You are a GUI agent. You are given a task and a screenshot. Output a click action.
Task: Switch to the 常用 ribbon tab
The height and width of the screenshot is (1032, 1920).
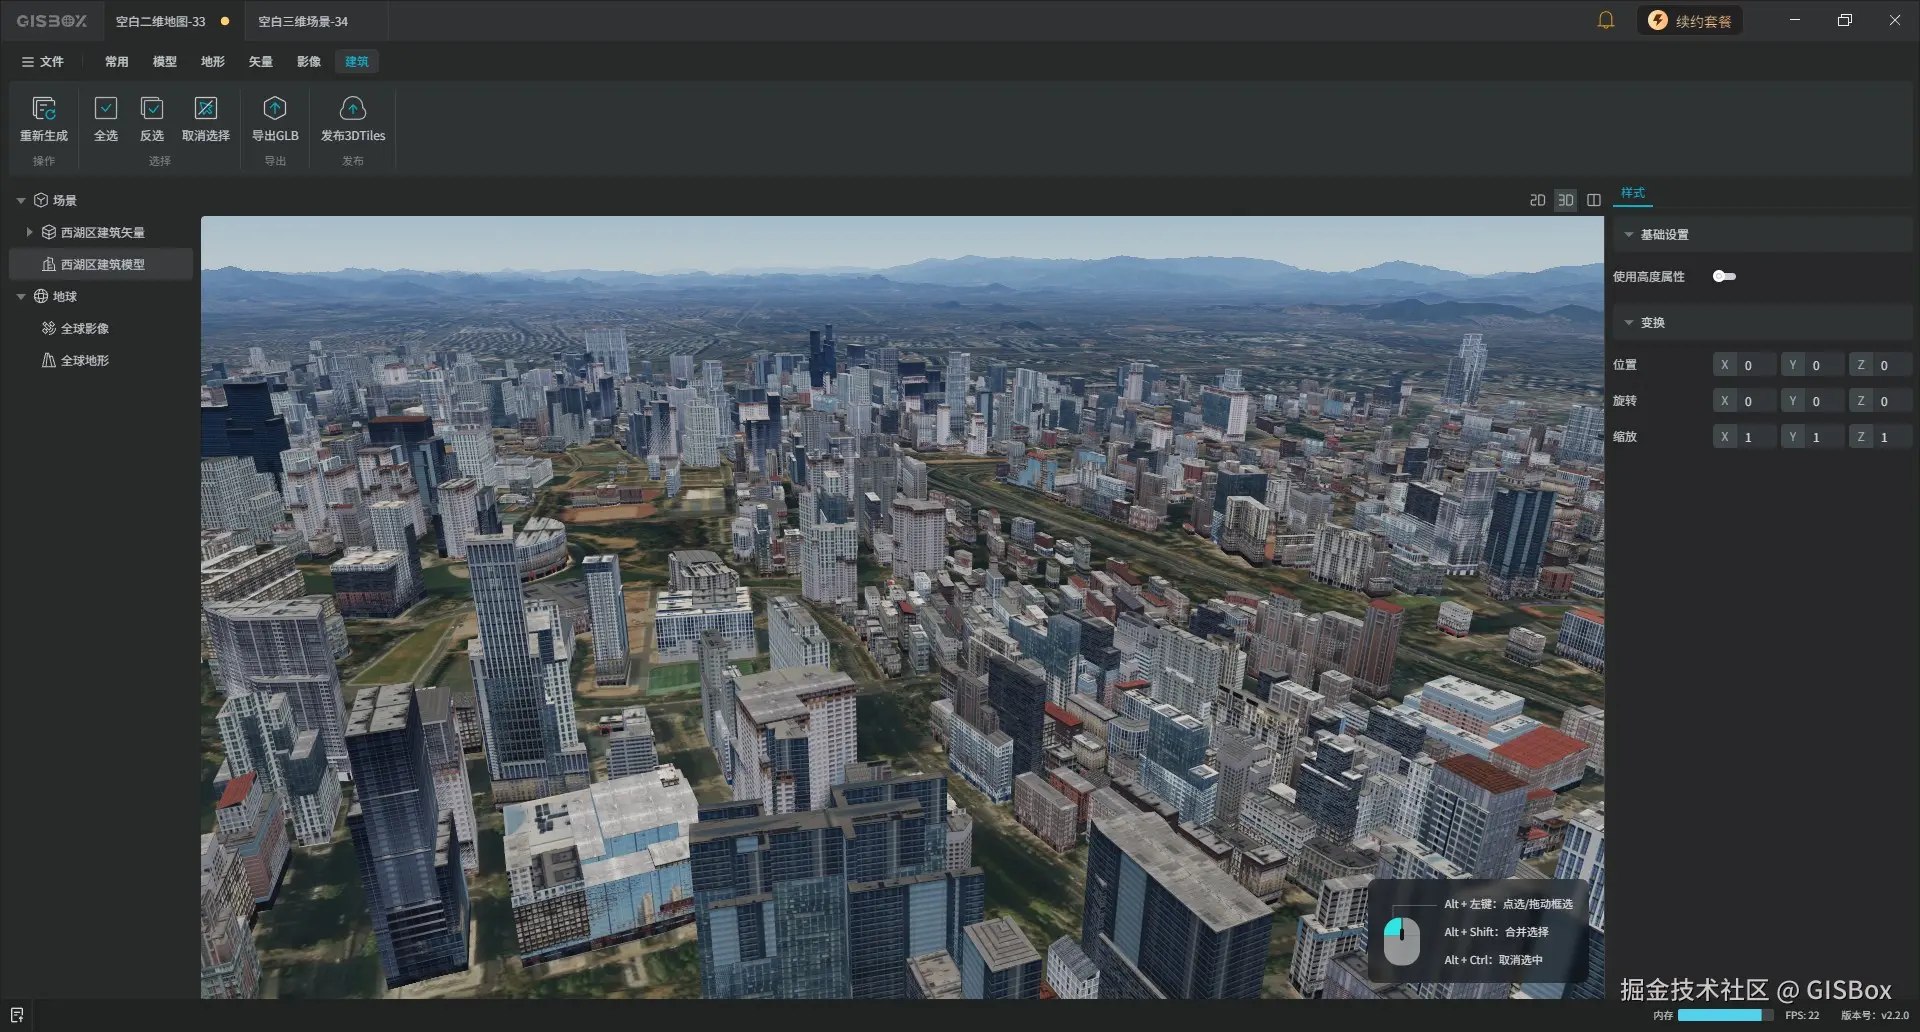click(x=117, y=61)
